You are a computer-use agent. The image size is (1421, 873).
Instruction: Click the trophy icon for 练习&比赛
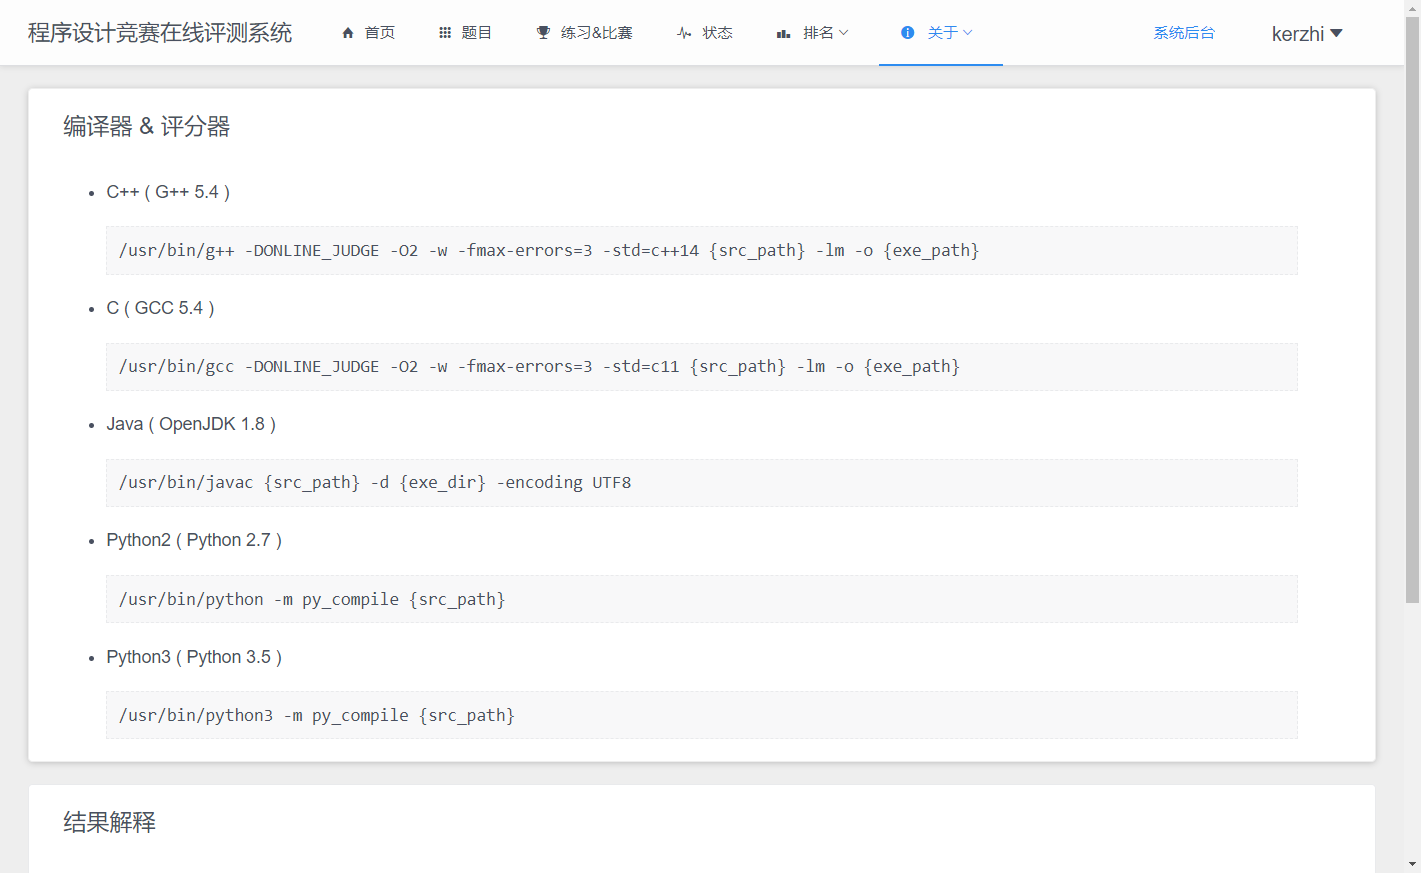point(543,33)
